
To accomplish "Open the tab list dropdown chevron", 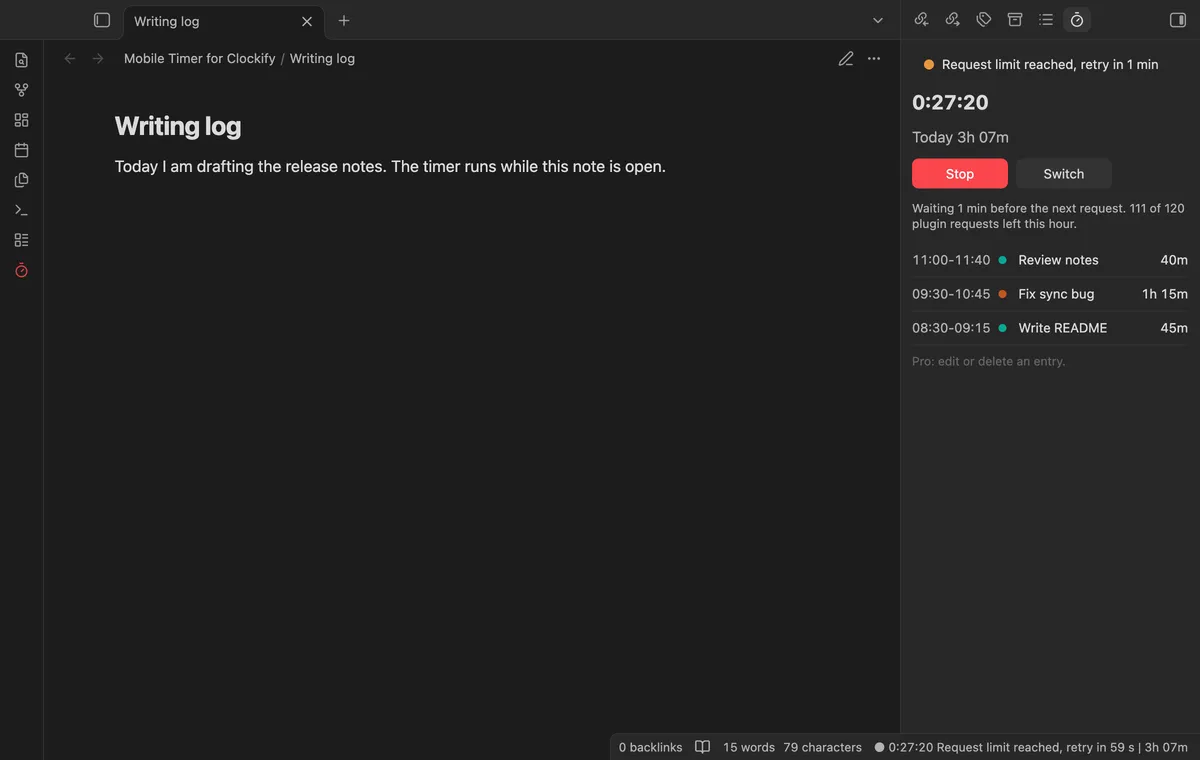I will point(878,20).
